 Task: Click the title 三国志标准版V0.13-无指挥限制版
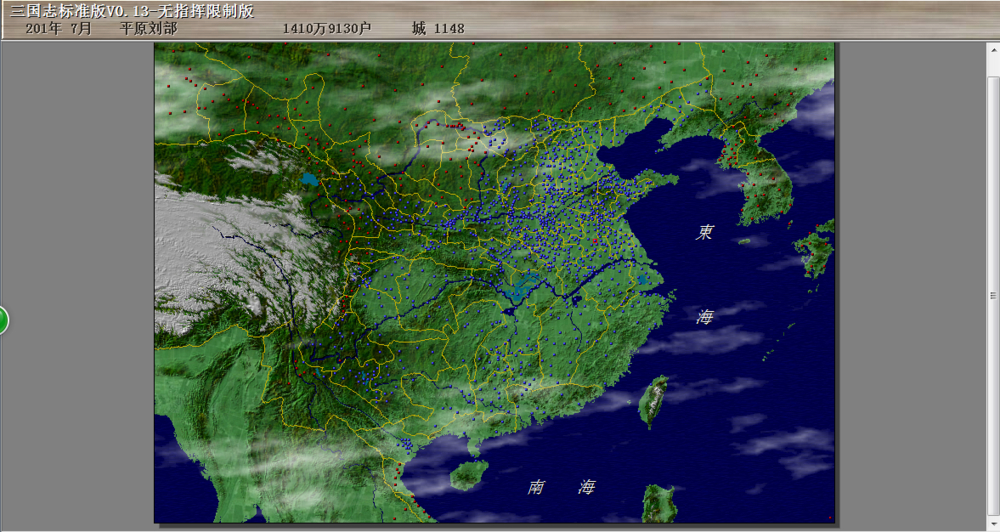tap(133, 11)
